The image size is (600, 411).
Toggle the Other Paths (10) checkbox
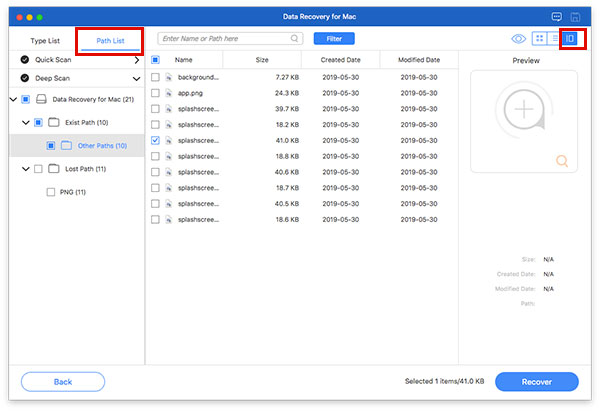click(x=51, y=145)
